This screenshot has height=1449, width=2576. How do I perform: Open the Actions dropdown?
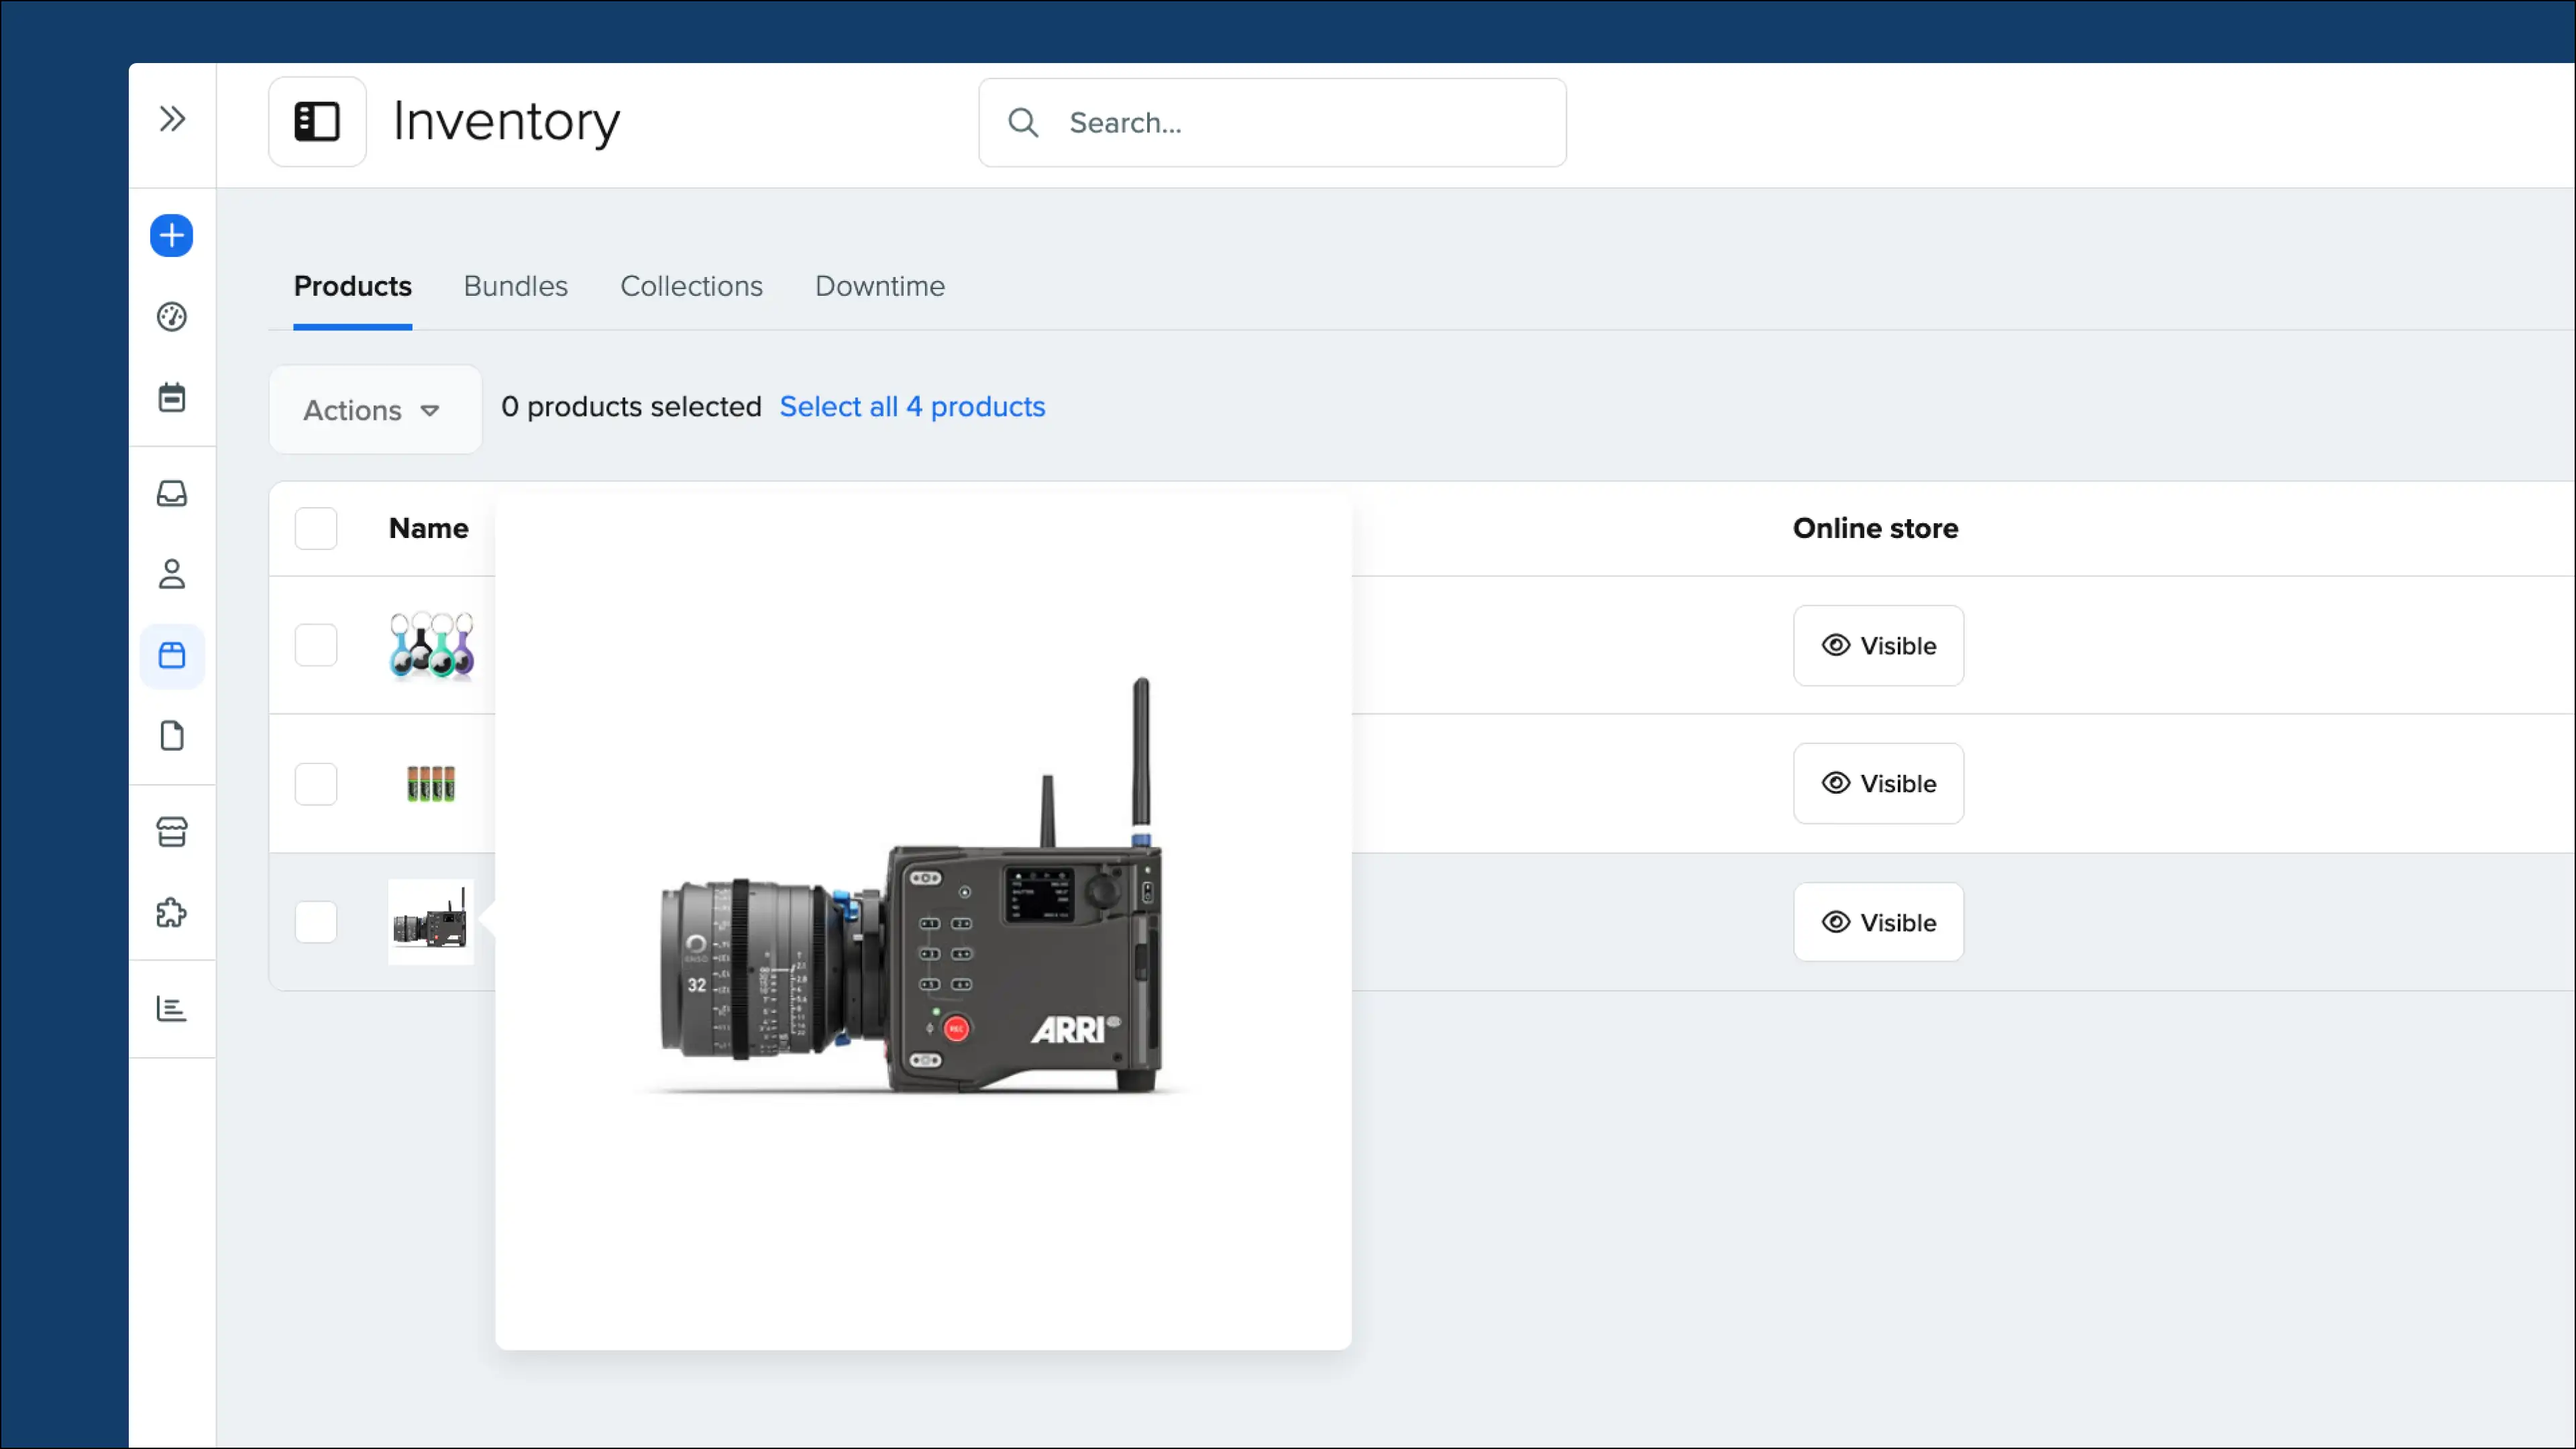(374, 409)
